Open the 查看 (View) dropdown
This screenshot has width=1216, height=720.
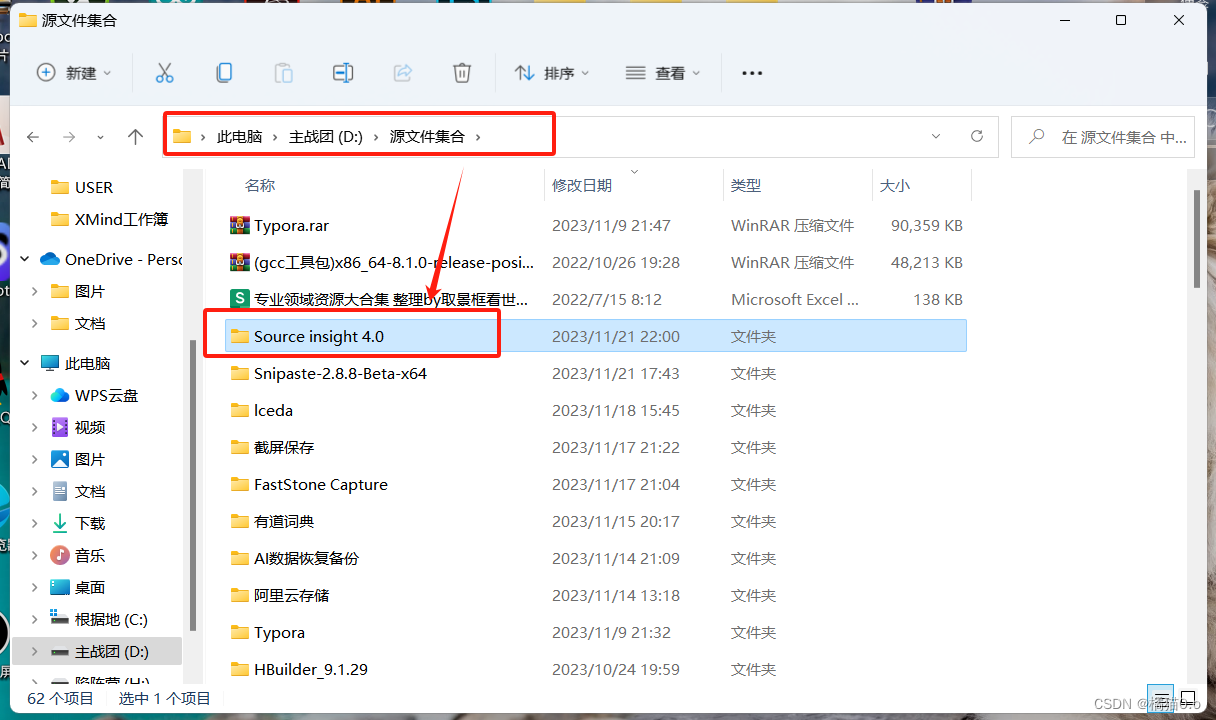[x=662, y=72]
